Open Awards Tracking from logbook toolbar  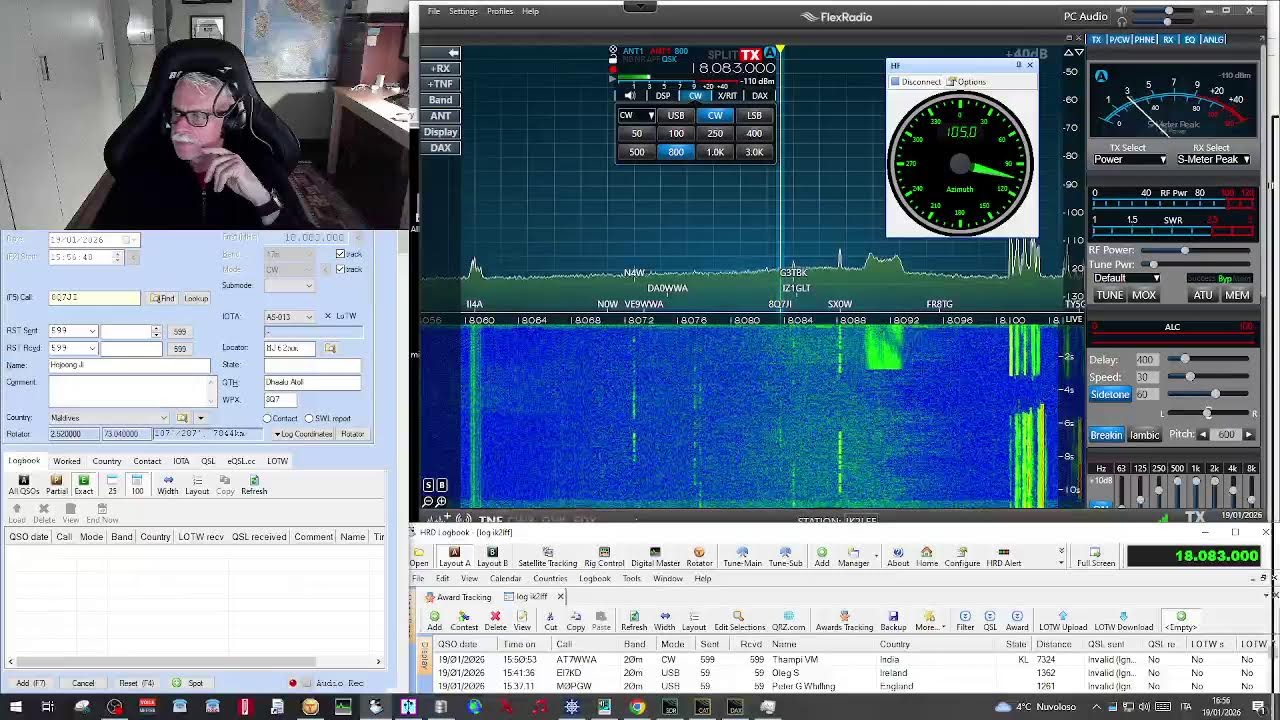coord(844,621)
